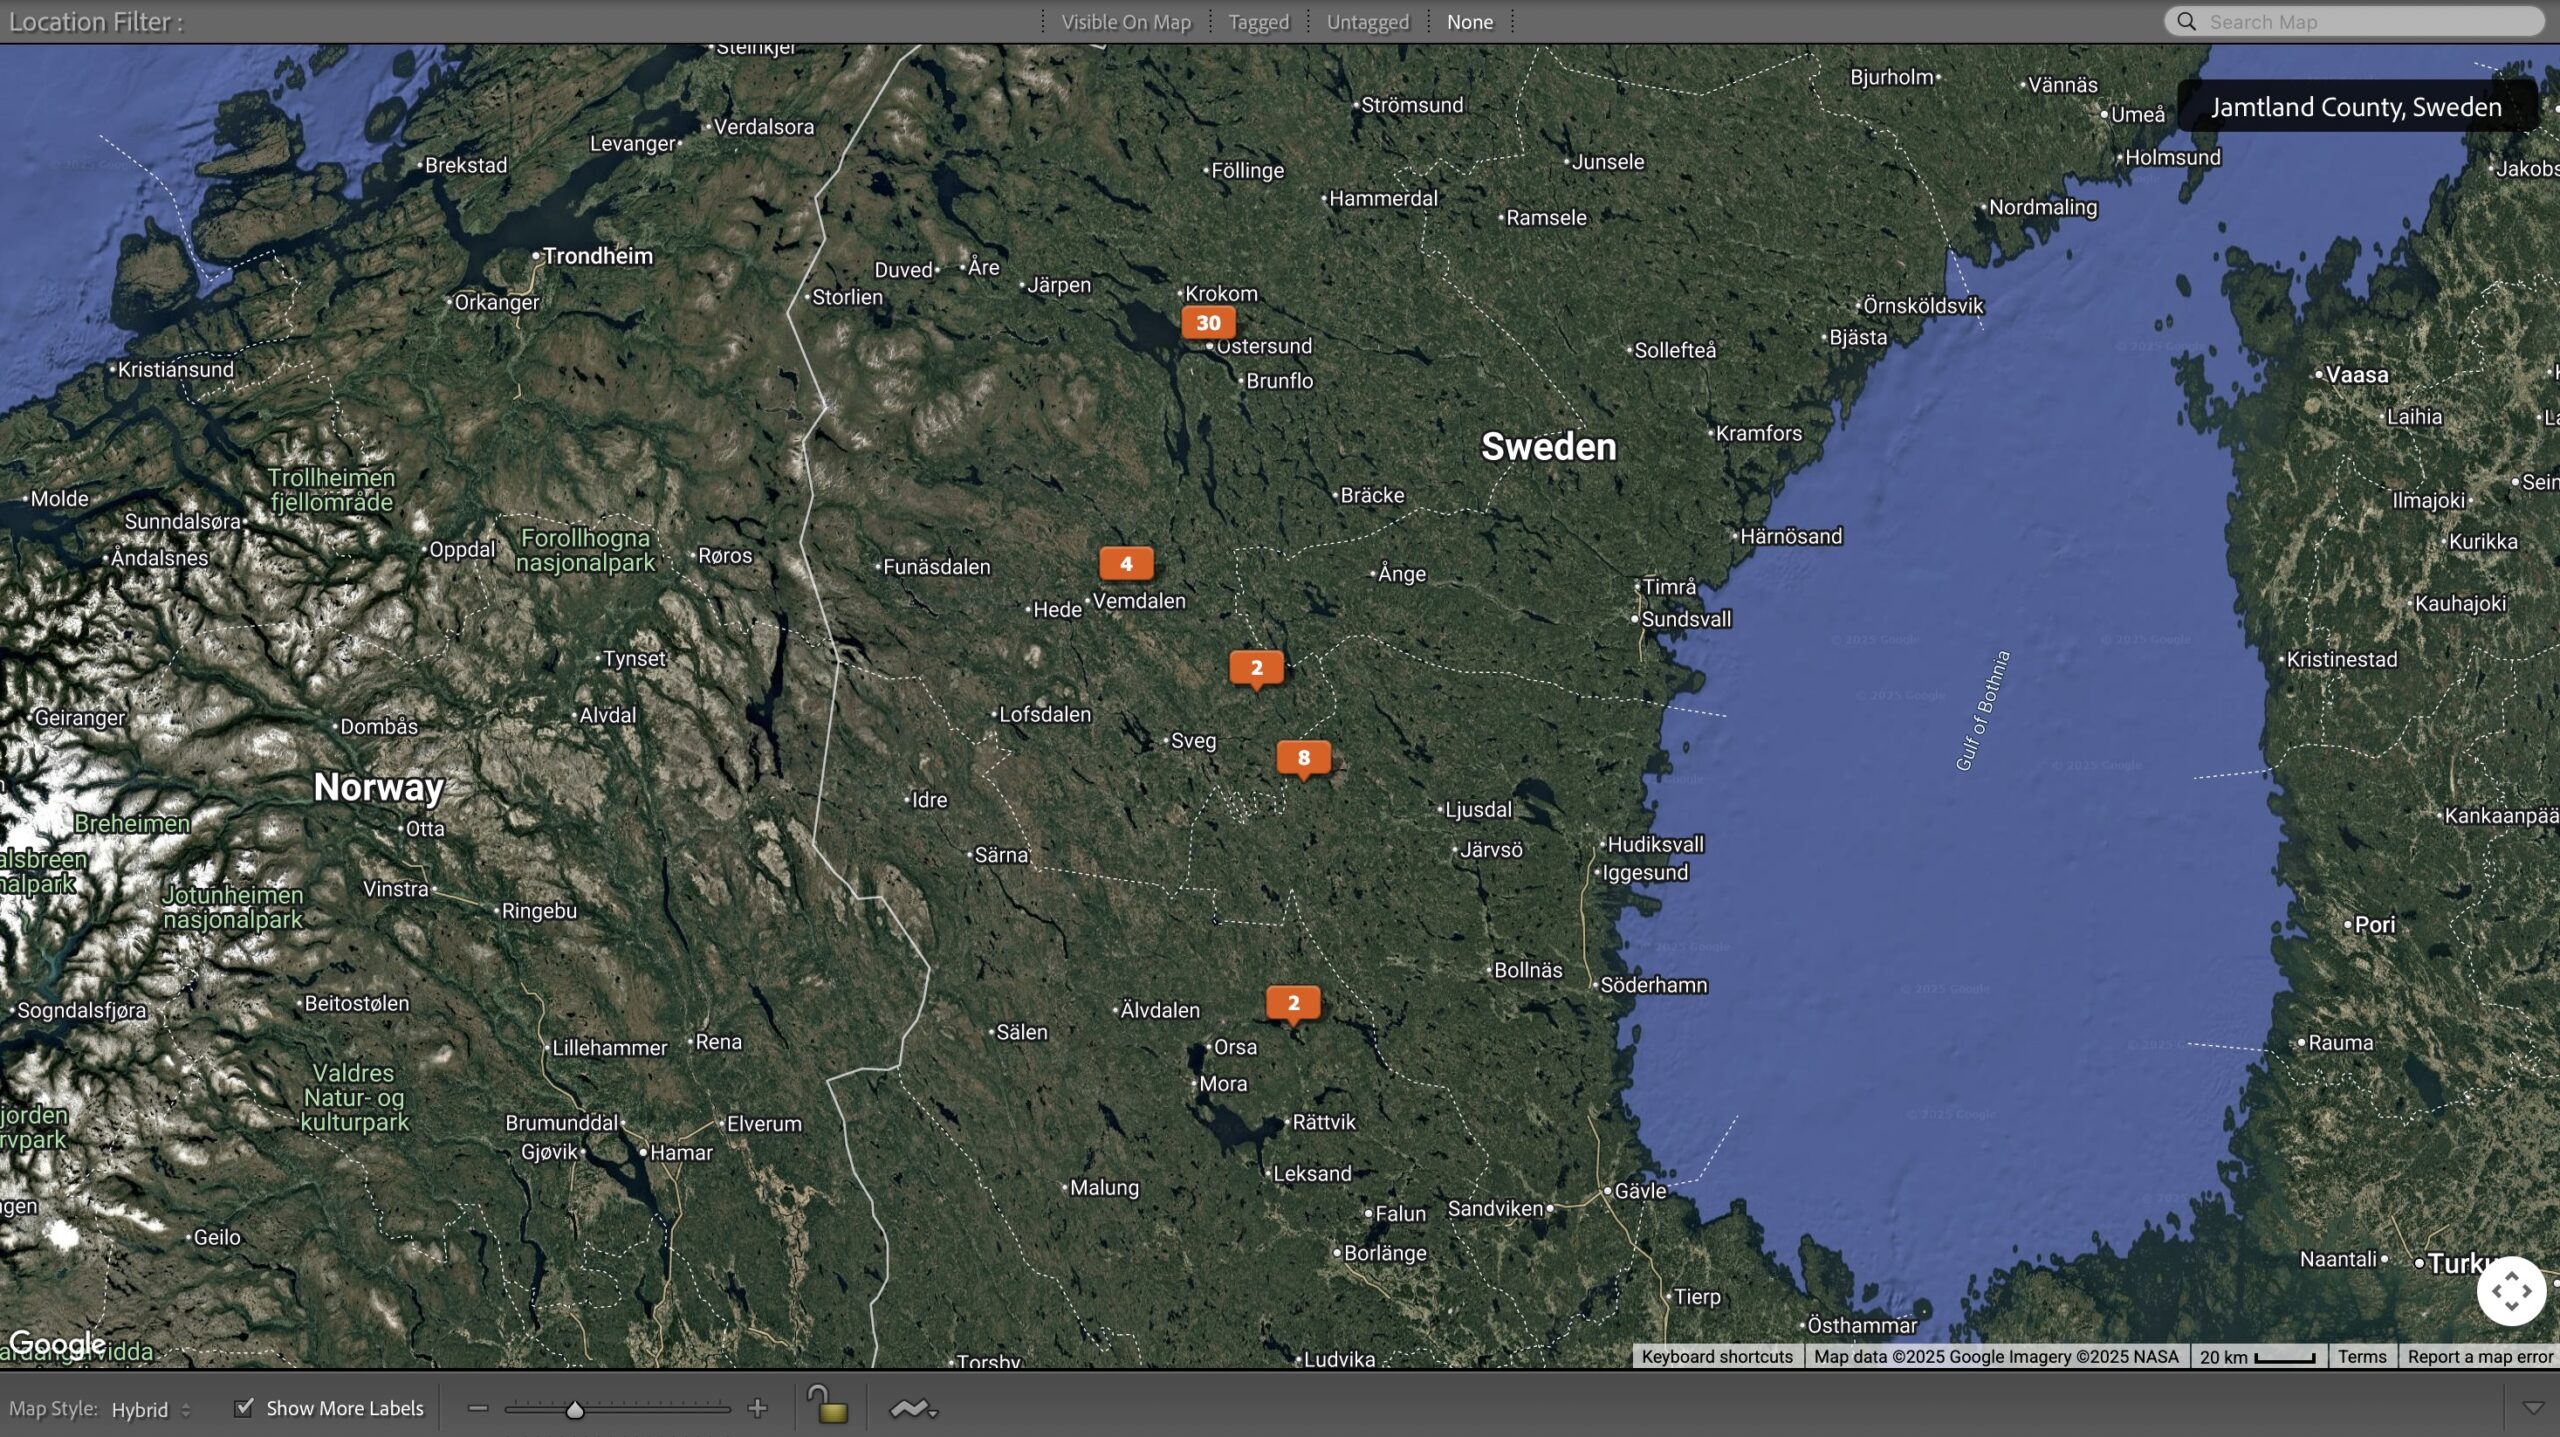Click the zoom in plus icon

pos(757,1408)
